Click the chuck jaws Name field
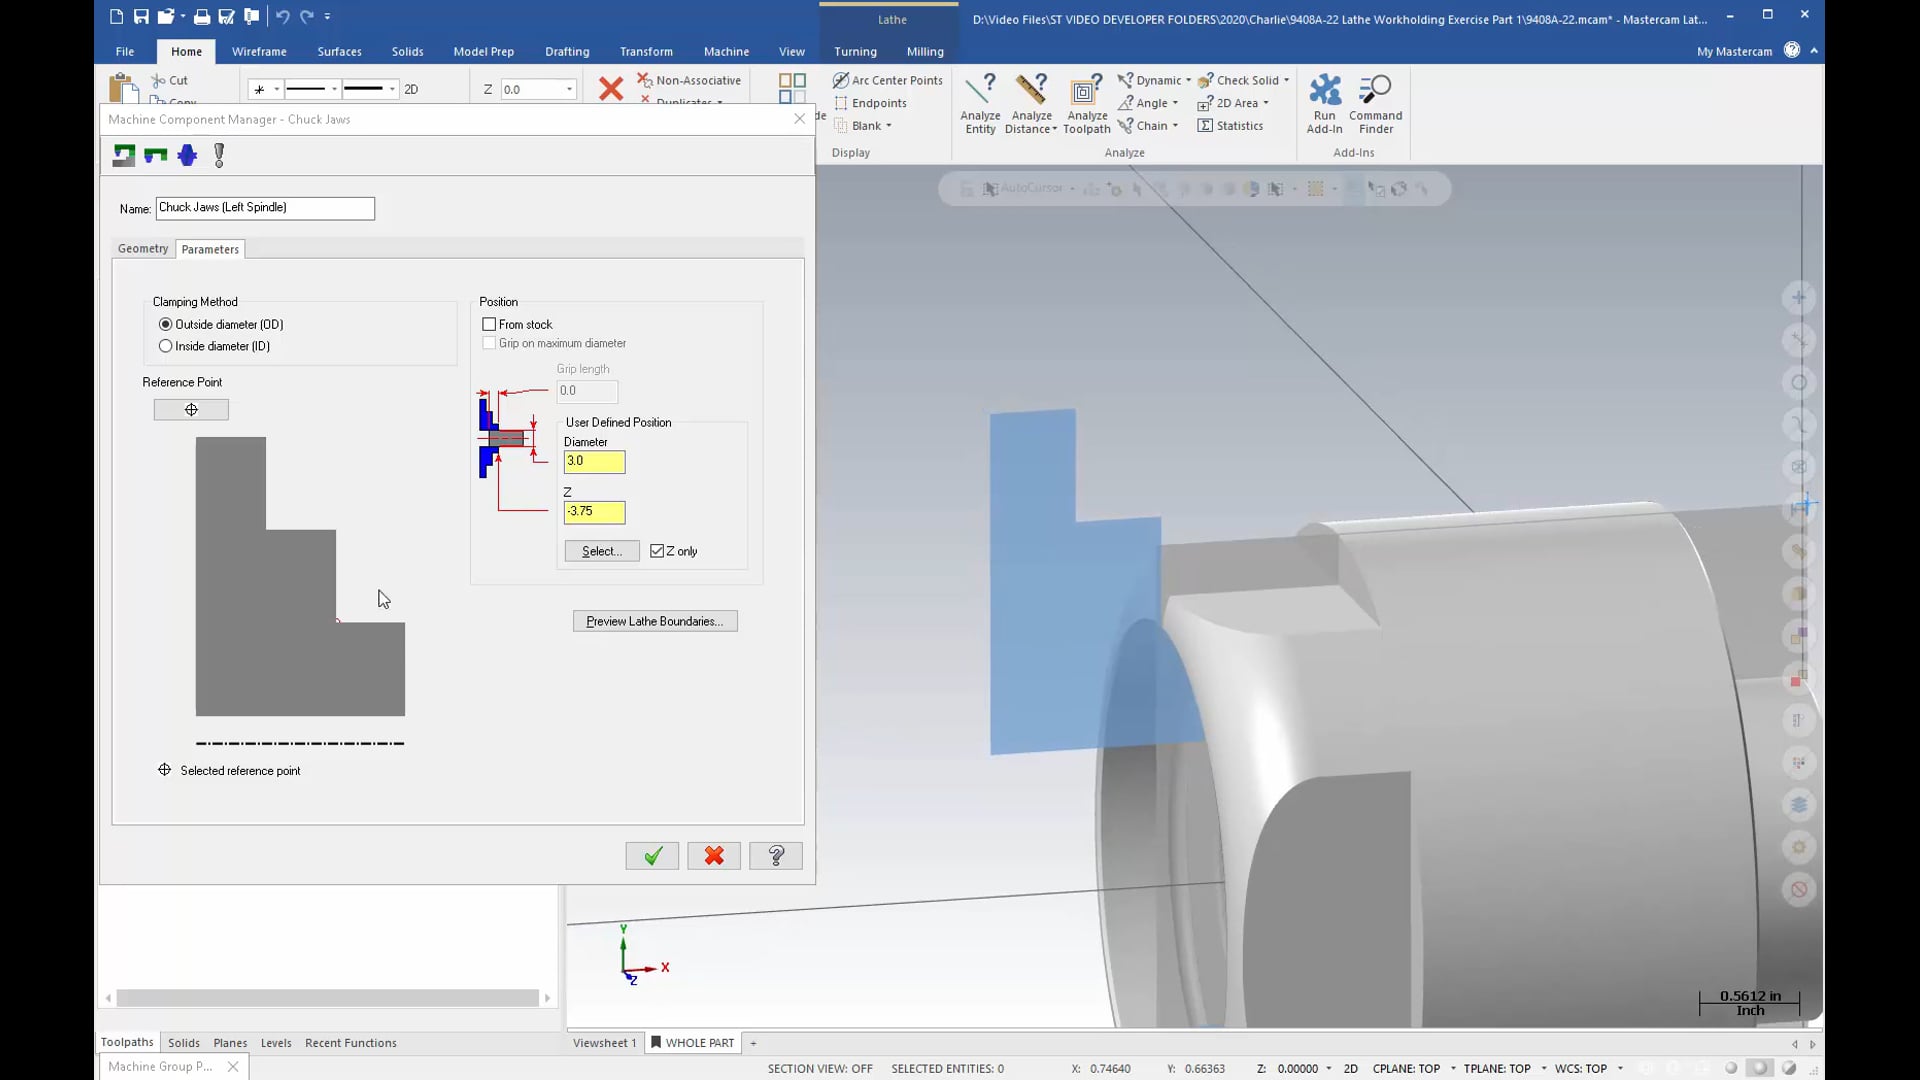The width and height of the screenshot is (1920, 1080). [265, 208]
